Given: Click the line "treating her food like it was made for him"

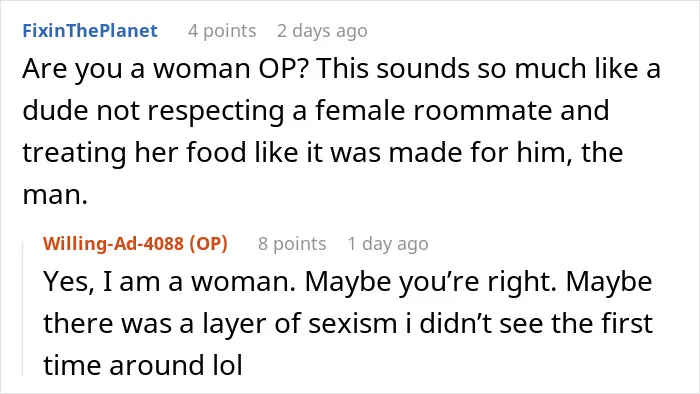Looking at the screenshot, I should (x=297, y=153).
